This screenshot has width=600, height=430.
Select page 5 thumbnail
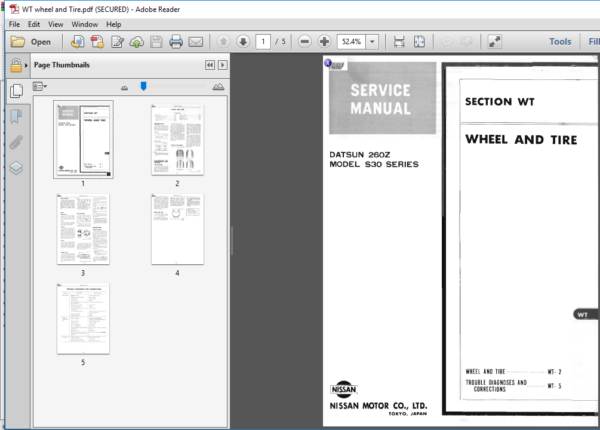click(83, 318)
